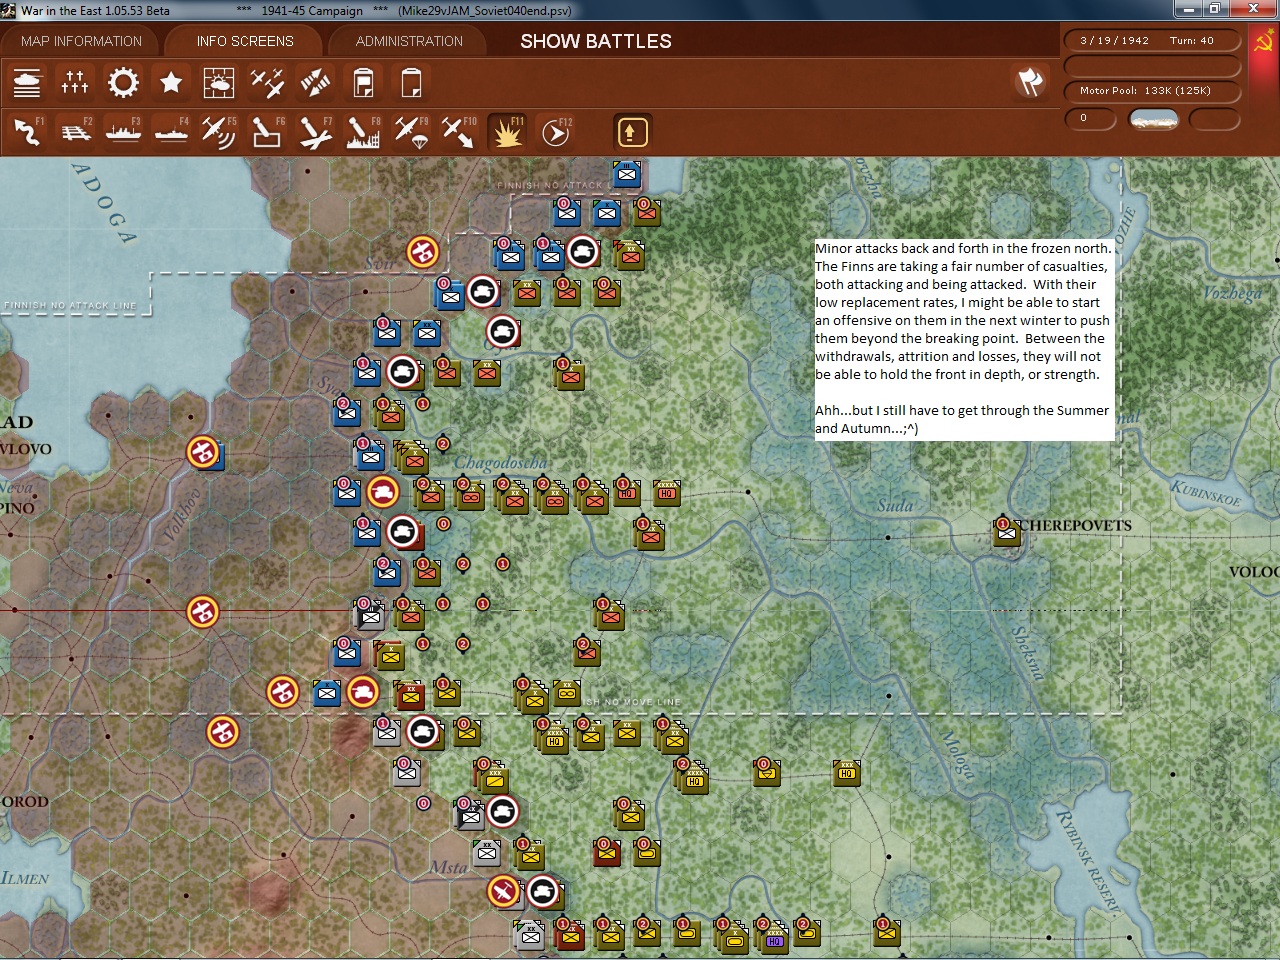Select the F2 rail movement mode

(75, 132)
